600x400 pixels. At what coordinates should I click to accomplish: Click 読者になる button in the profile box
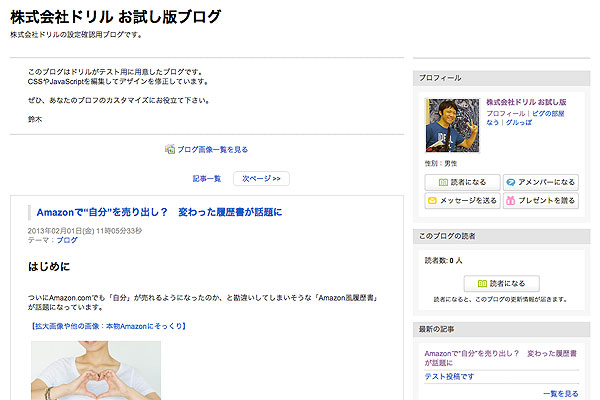click(462, 182)
